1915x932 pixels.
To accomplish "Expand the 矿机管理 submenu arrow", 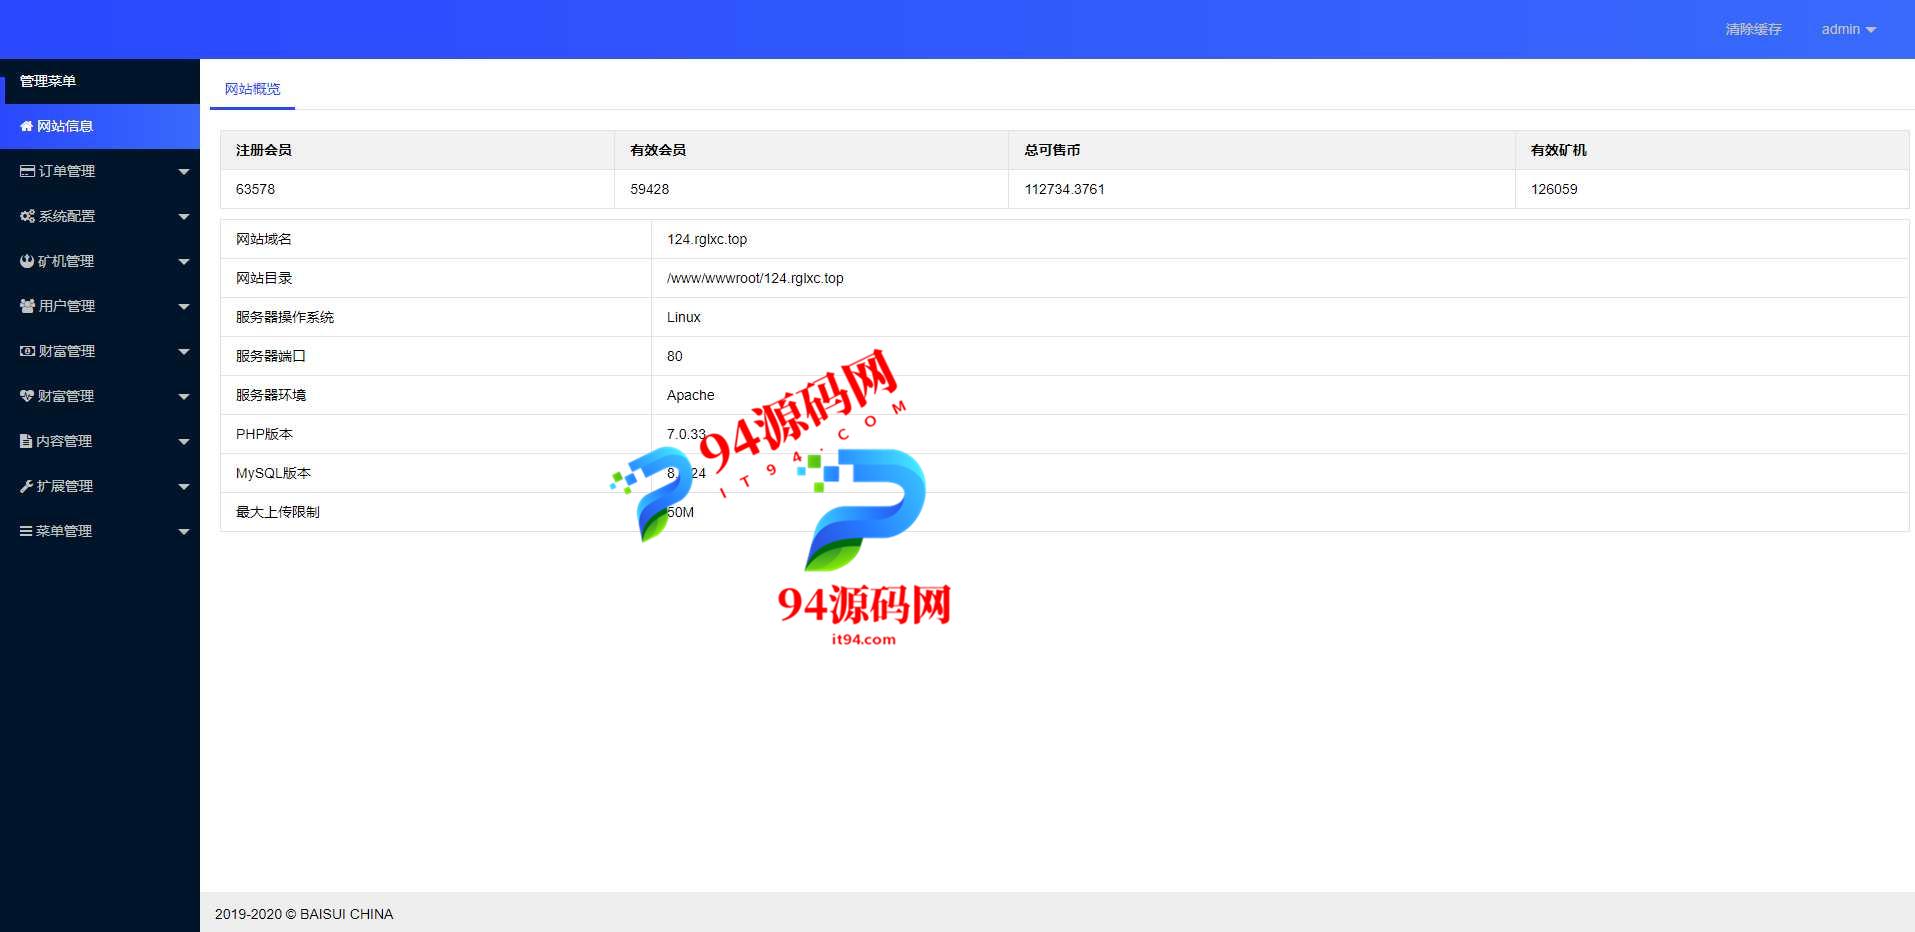I will 184,262.
